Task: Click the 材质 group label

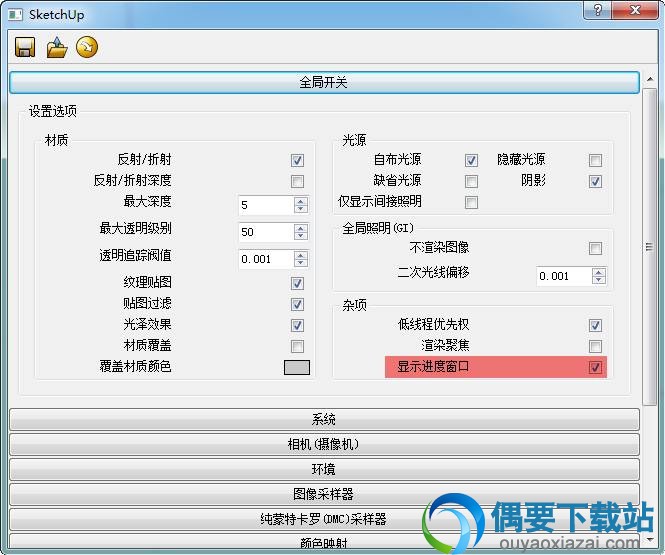Action: (56, 140)
